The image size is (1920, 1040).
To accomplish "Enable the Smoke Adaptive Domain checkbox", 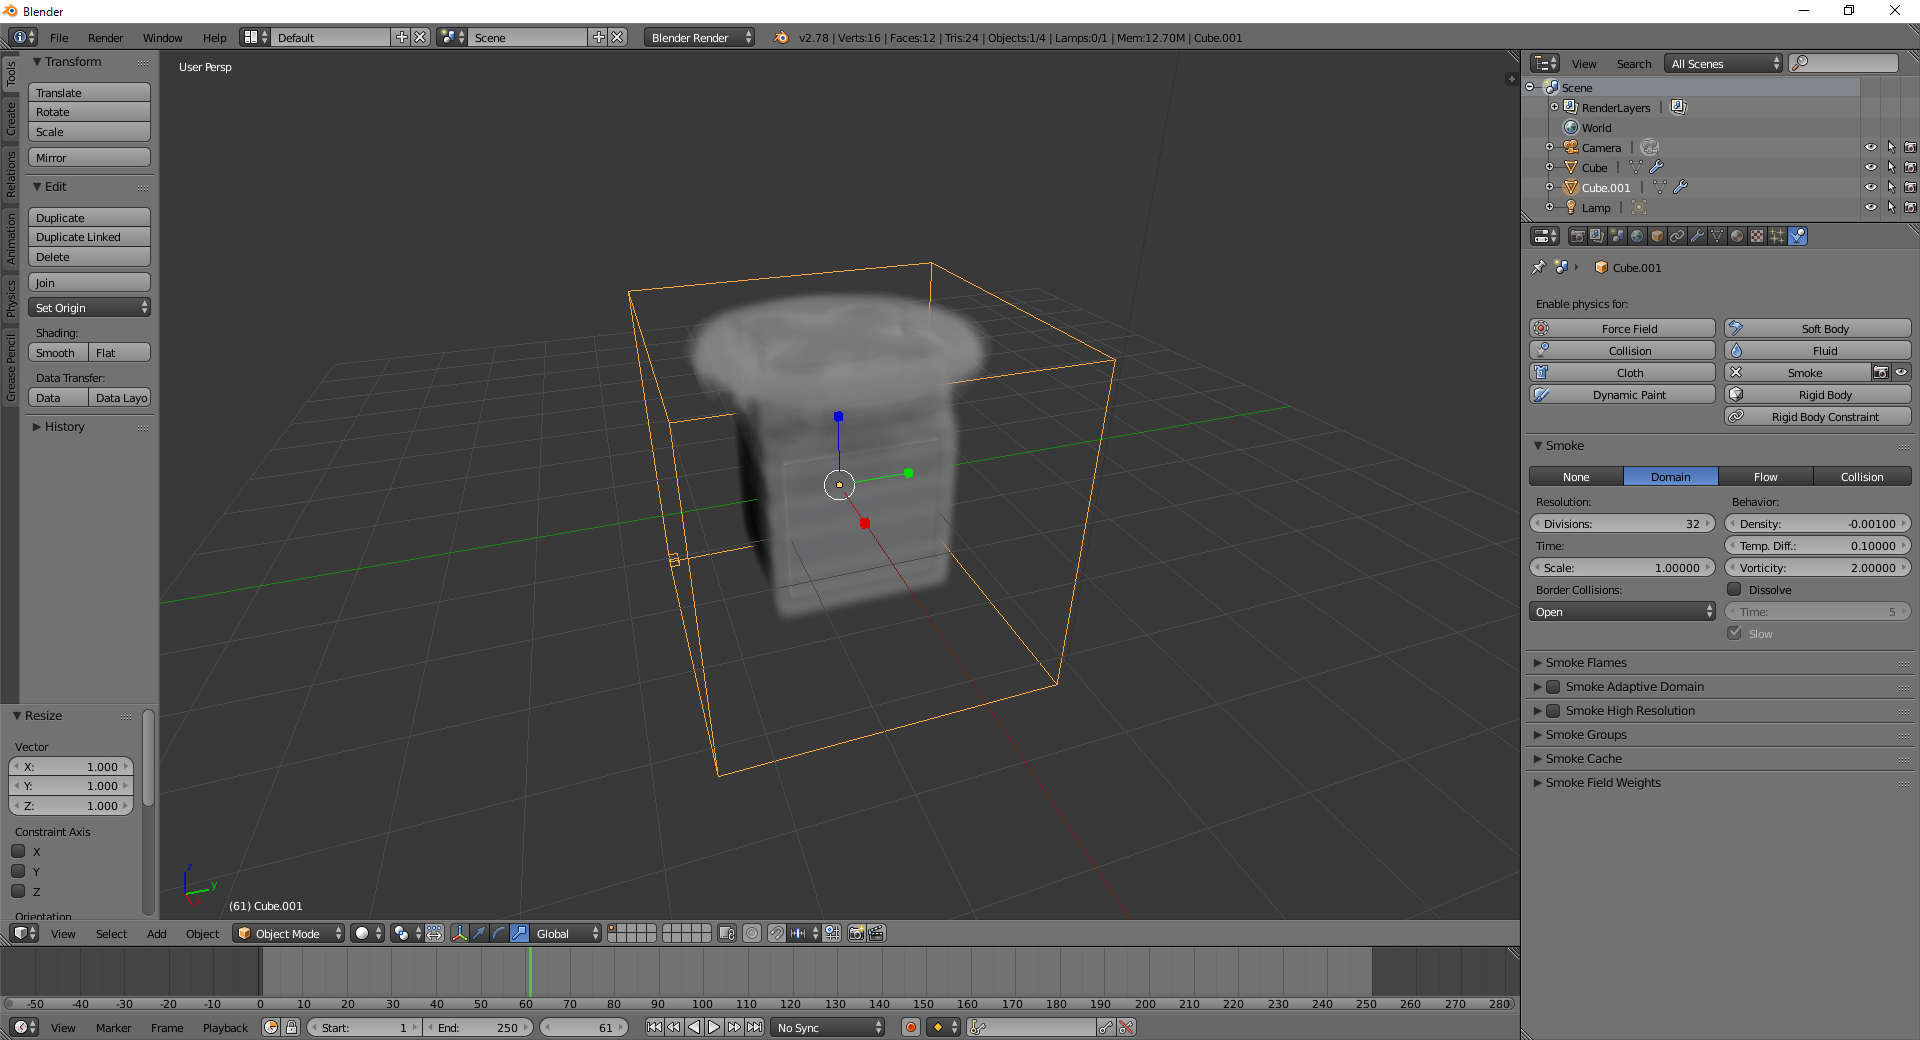I will [1553, 687].
